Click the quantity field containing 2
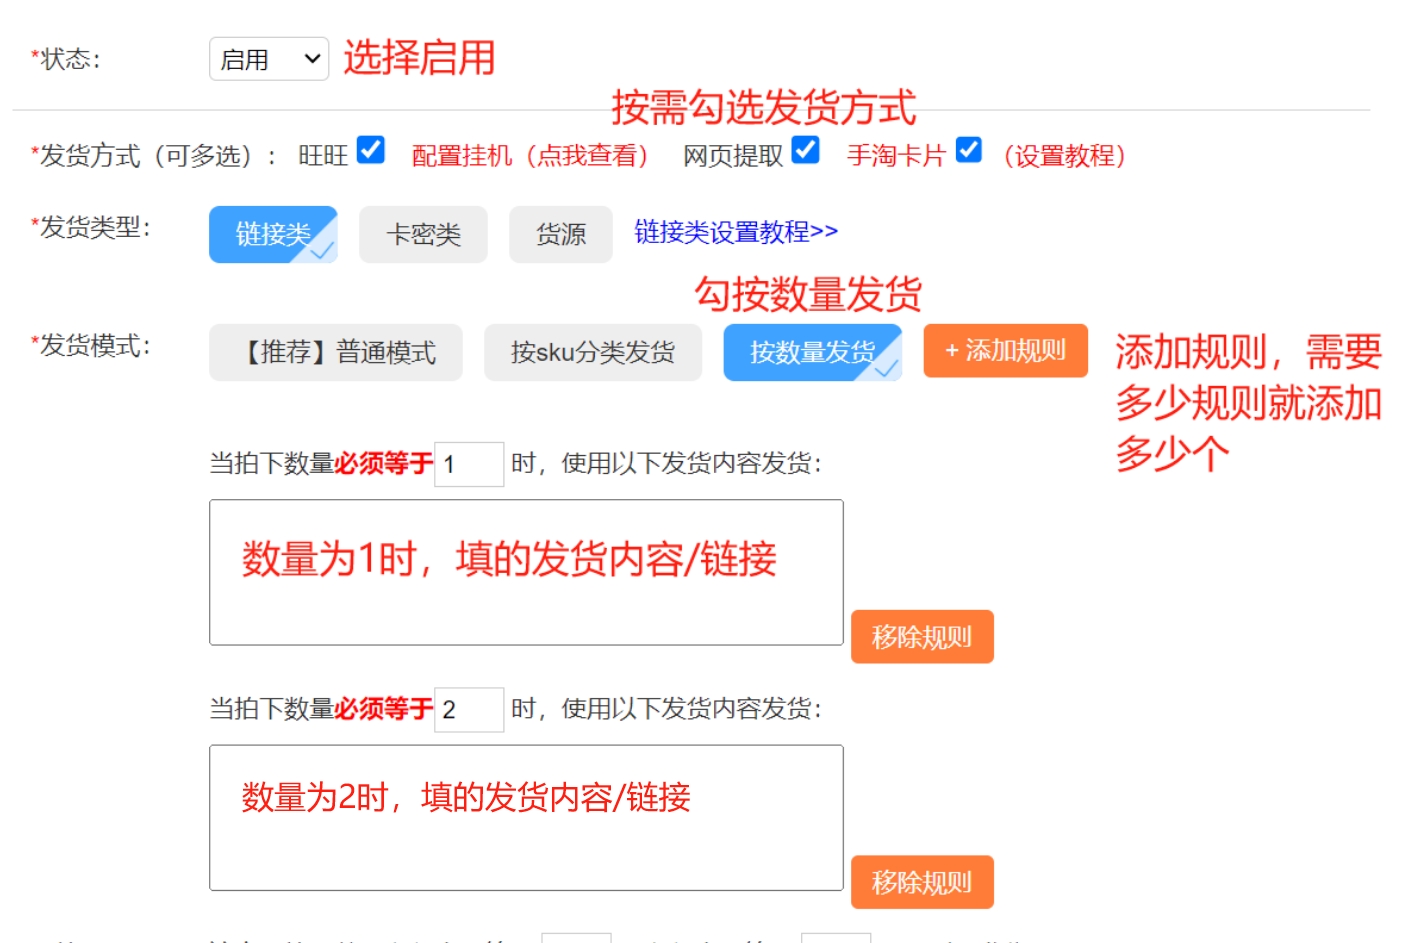The height and width of the screenshot is (943, 1413). [468, 710]
